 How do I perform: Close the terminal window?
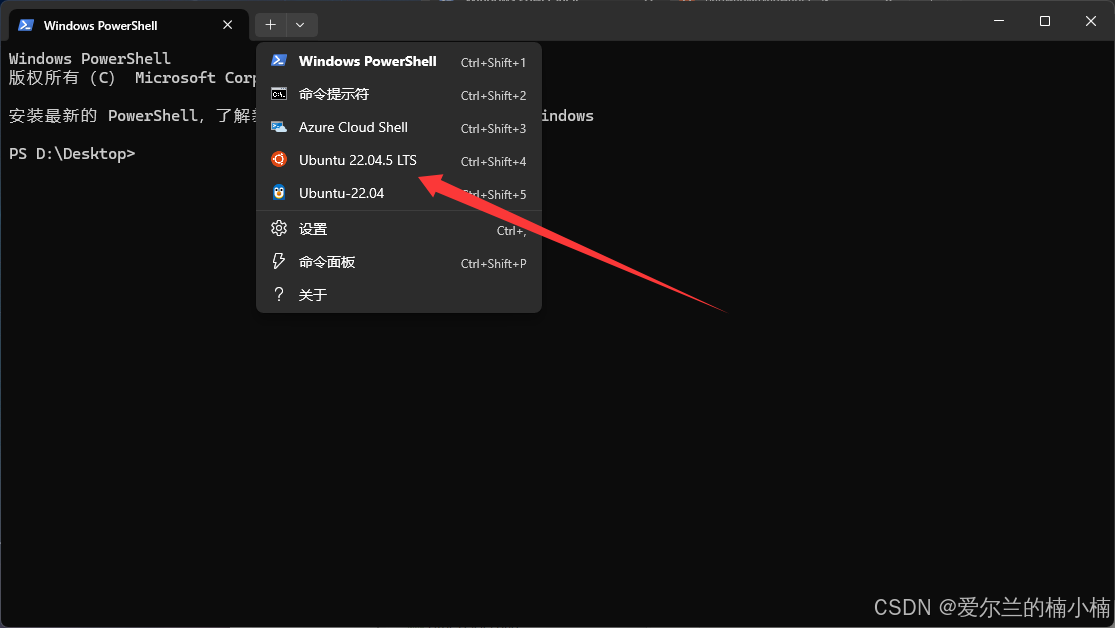[x=1091, y=21]
